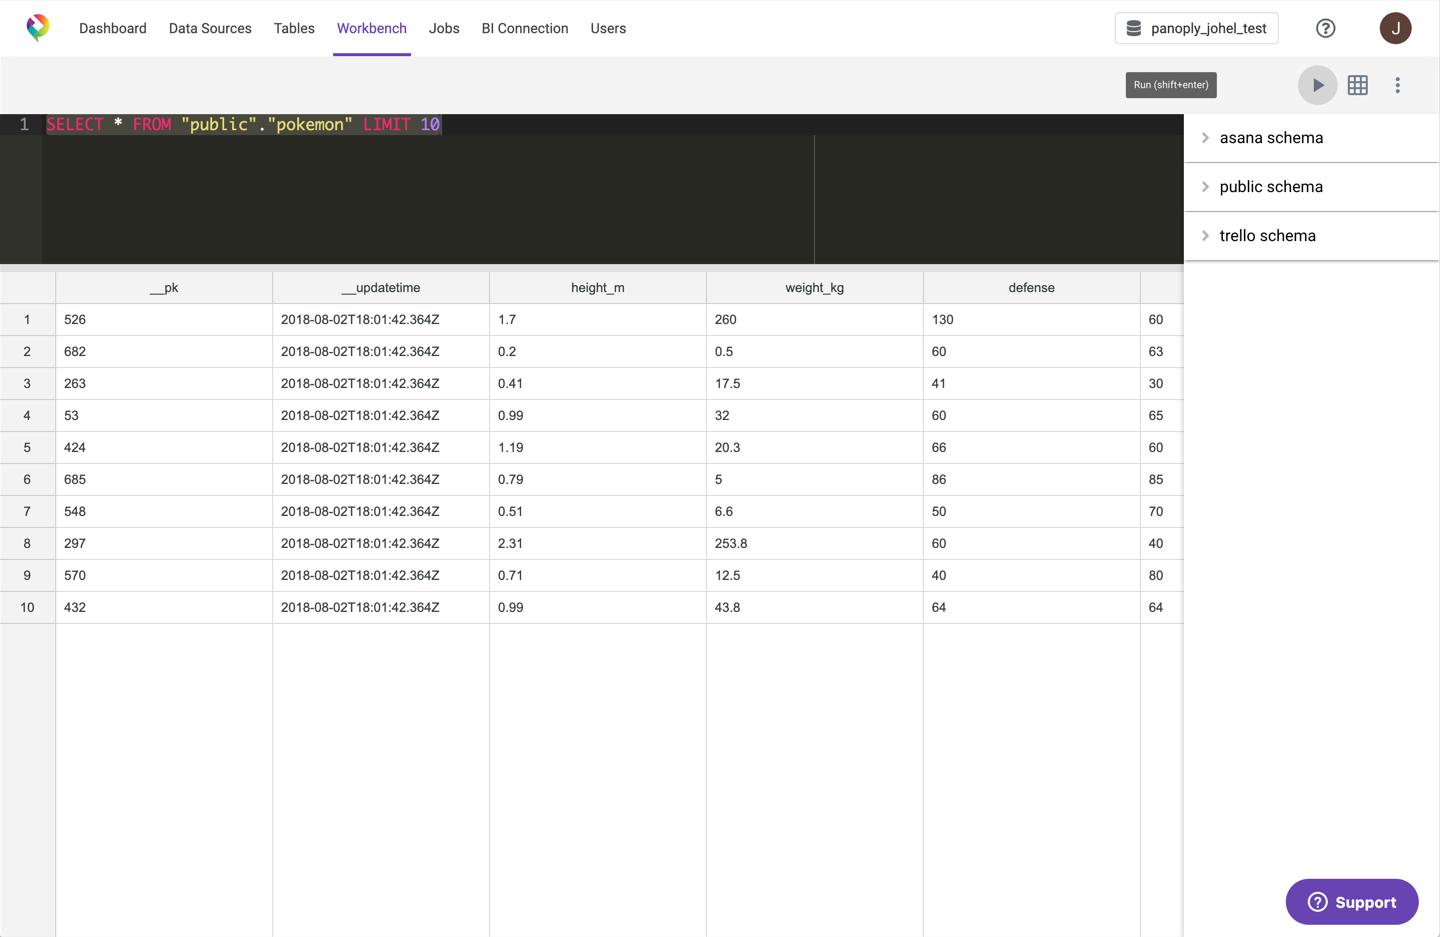Viewport: 1440px width, 937px height.
Task: Click the Panoply logo icon
Action: click(x=38, y=27)
